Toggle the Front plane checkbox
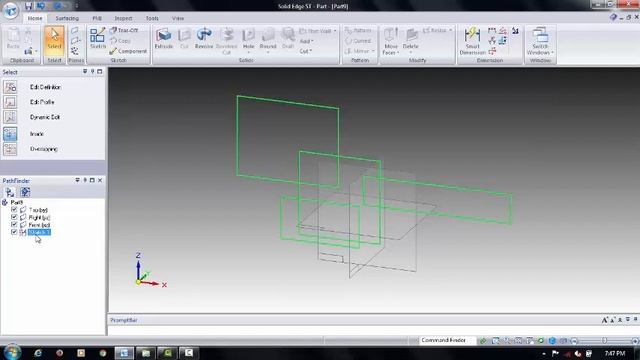The height and width of the screenshot is (360, 640). tap(14, 224)
